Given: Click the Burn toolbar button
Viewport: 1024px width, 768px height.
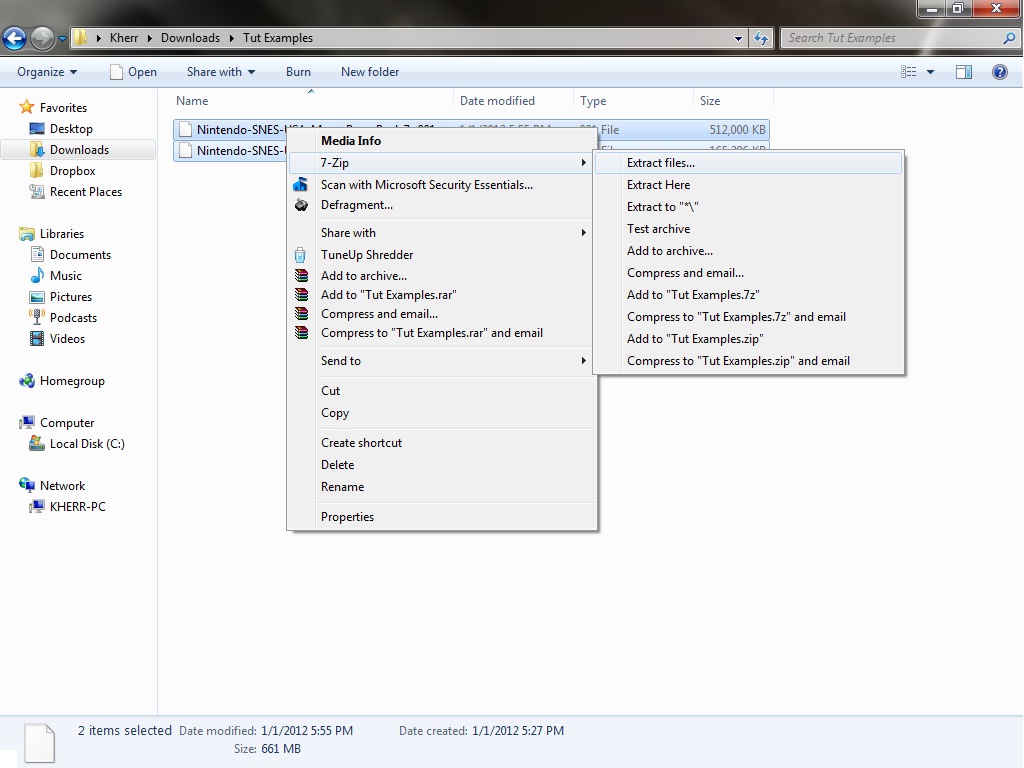Looking at the screenshot, I should click(x=298, y=72).
